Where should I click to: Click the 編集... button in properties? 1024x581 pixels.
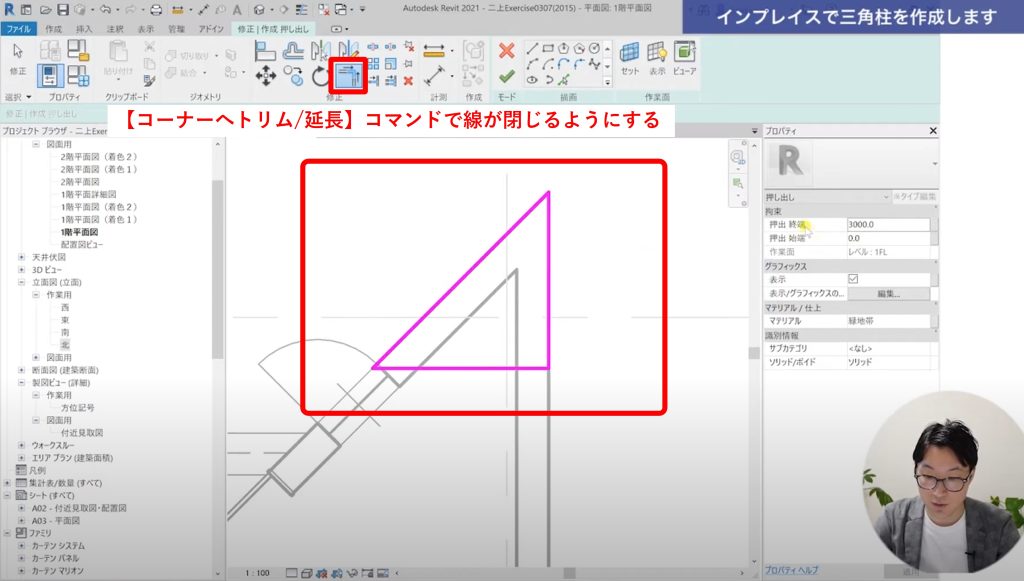tap(889, 294)
